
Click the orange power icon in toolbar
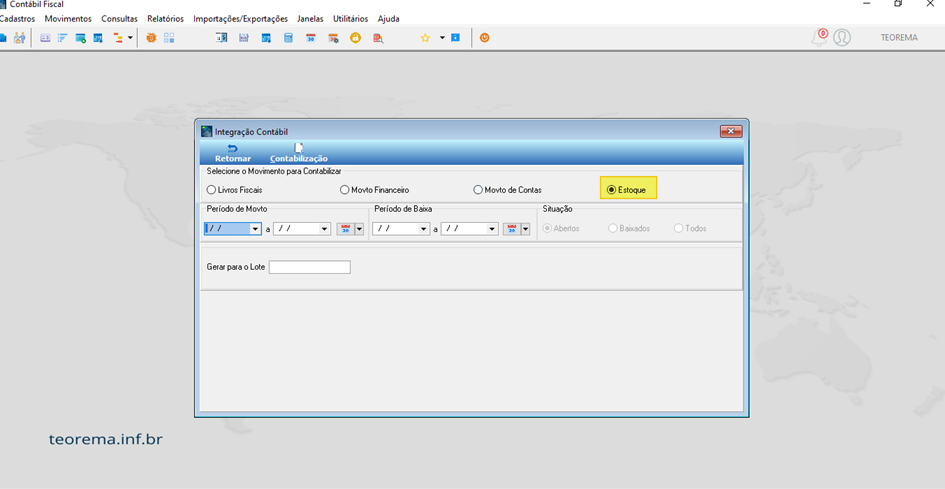485,37
